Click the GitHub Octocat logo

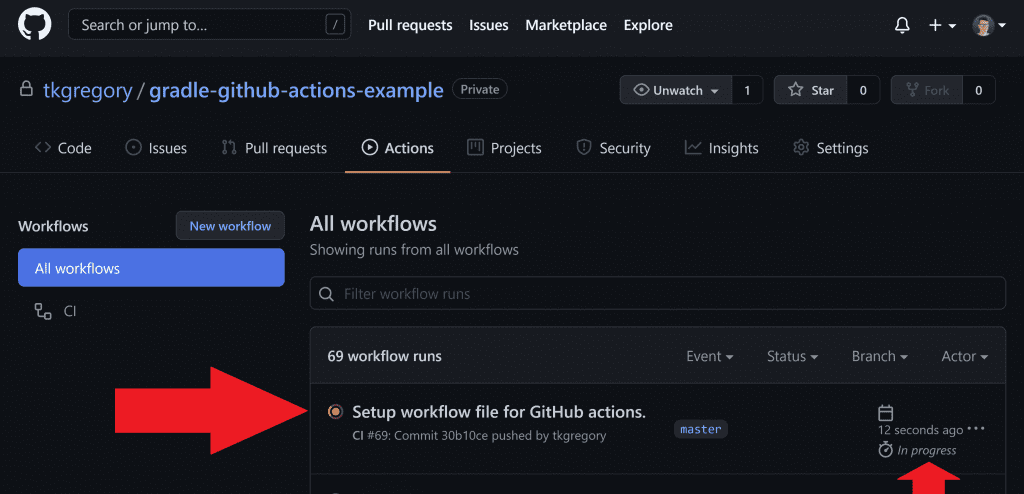tap(34, 25)
